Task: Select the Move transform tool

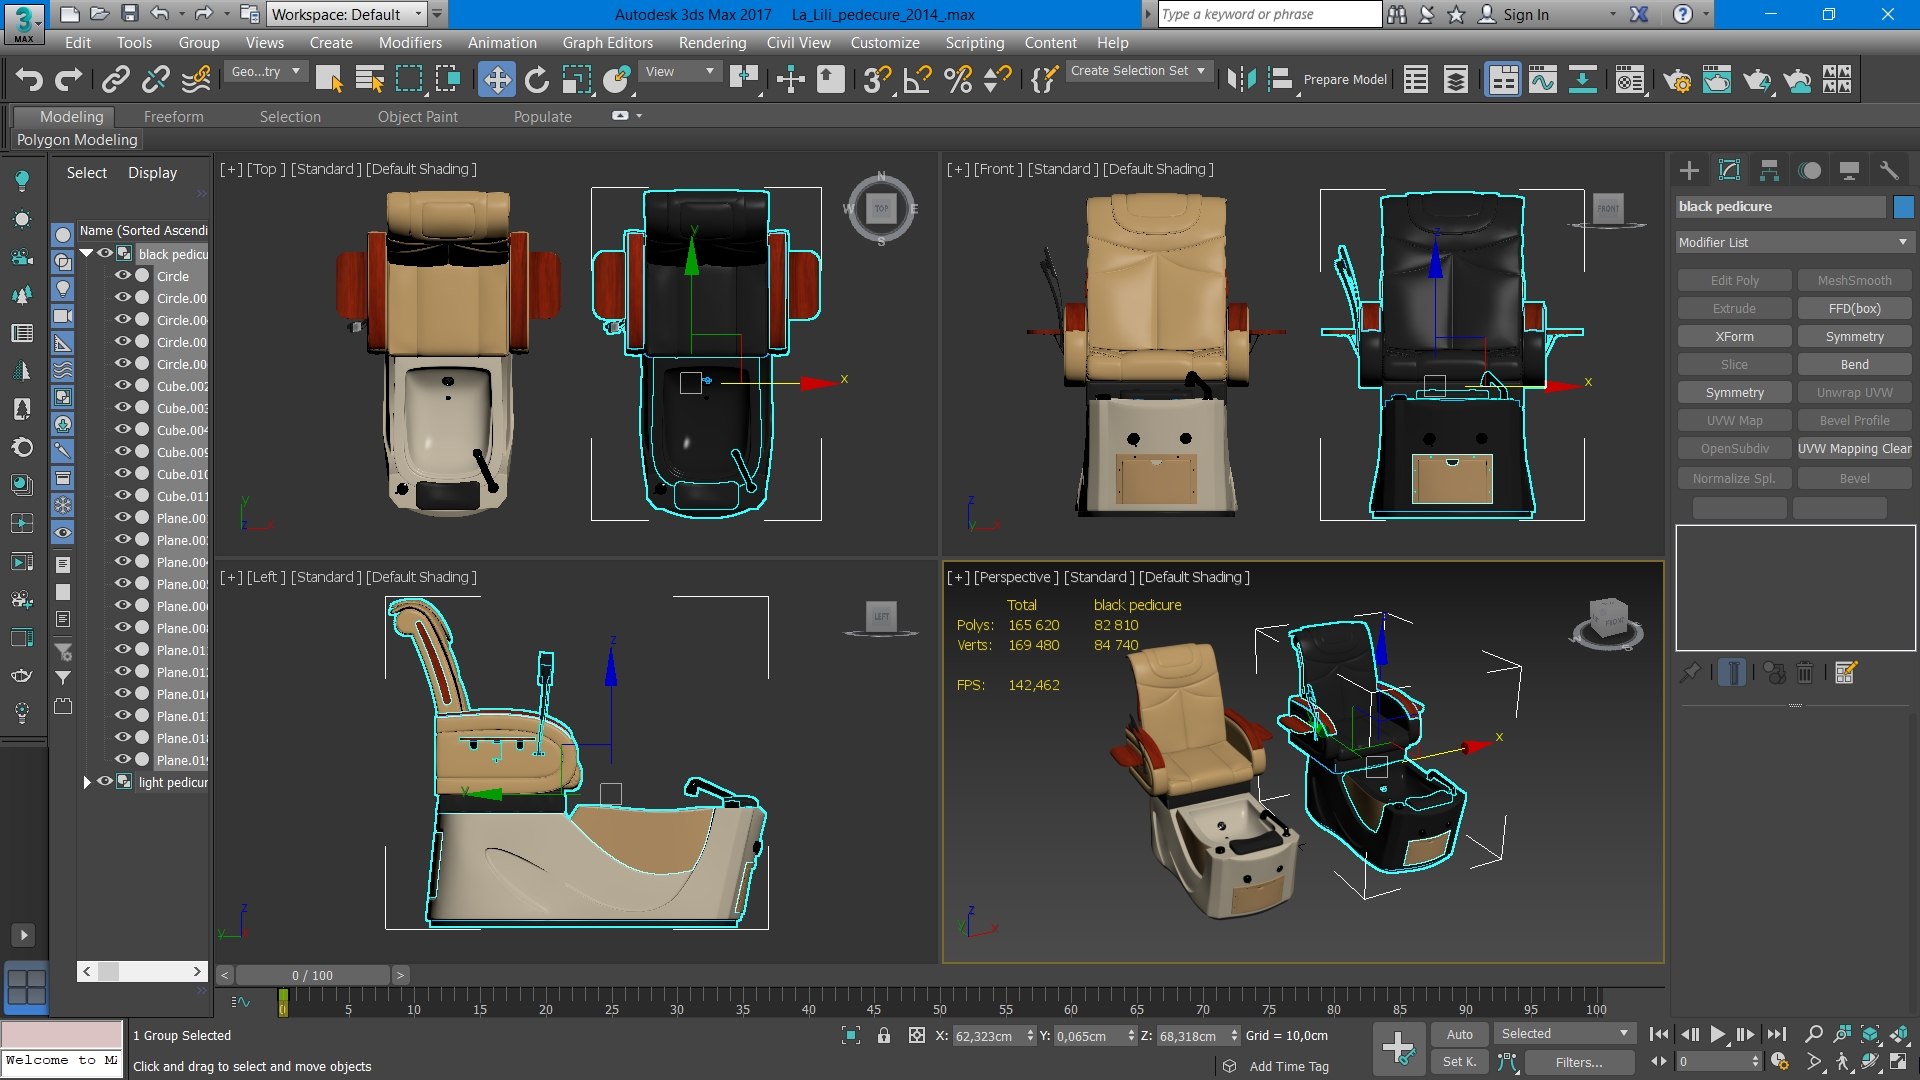Action: coord(496,79)
